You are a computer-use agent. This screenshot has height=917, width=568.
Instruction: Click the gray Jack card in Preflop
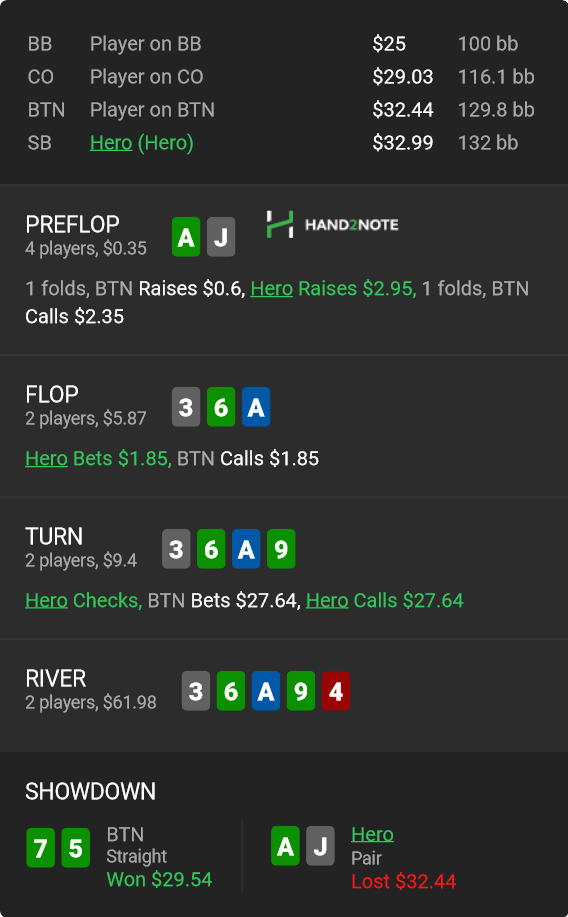coord(221,237)
